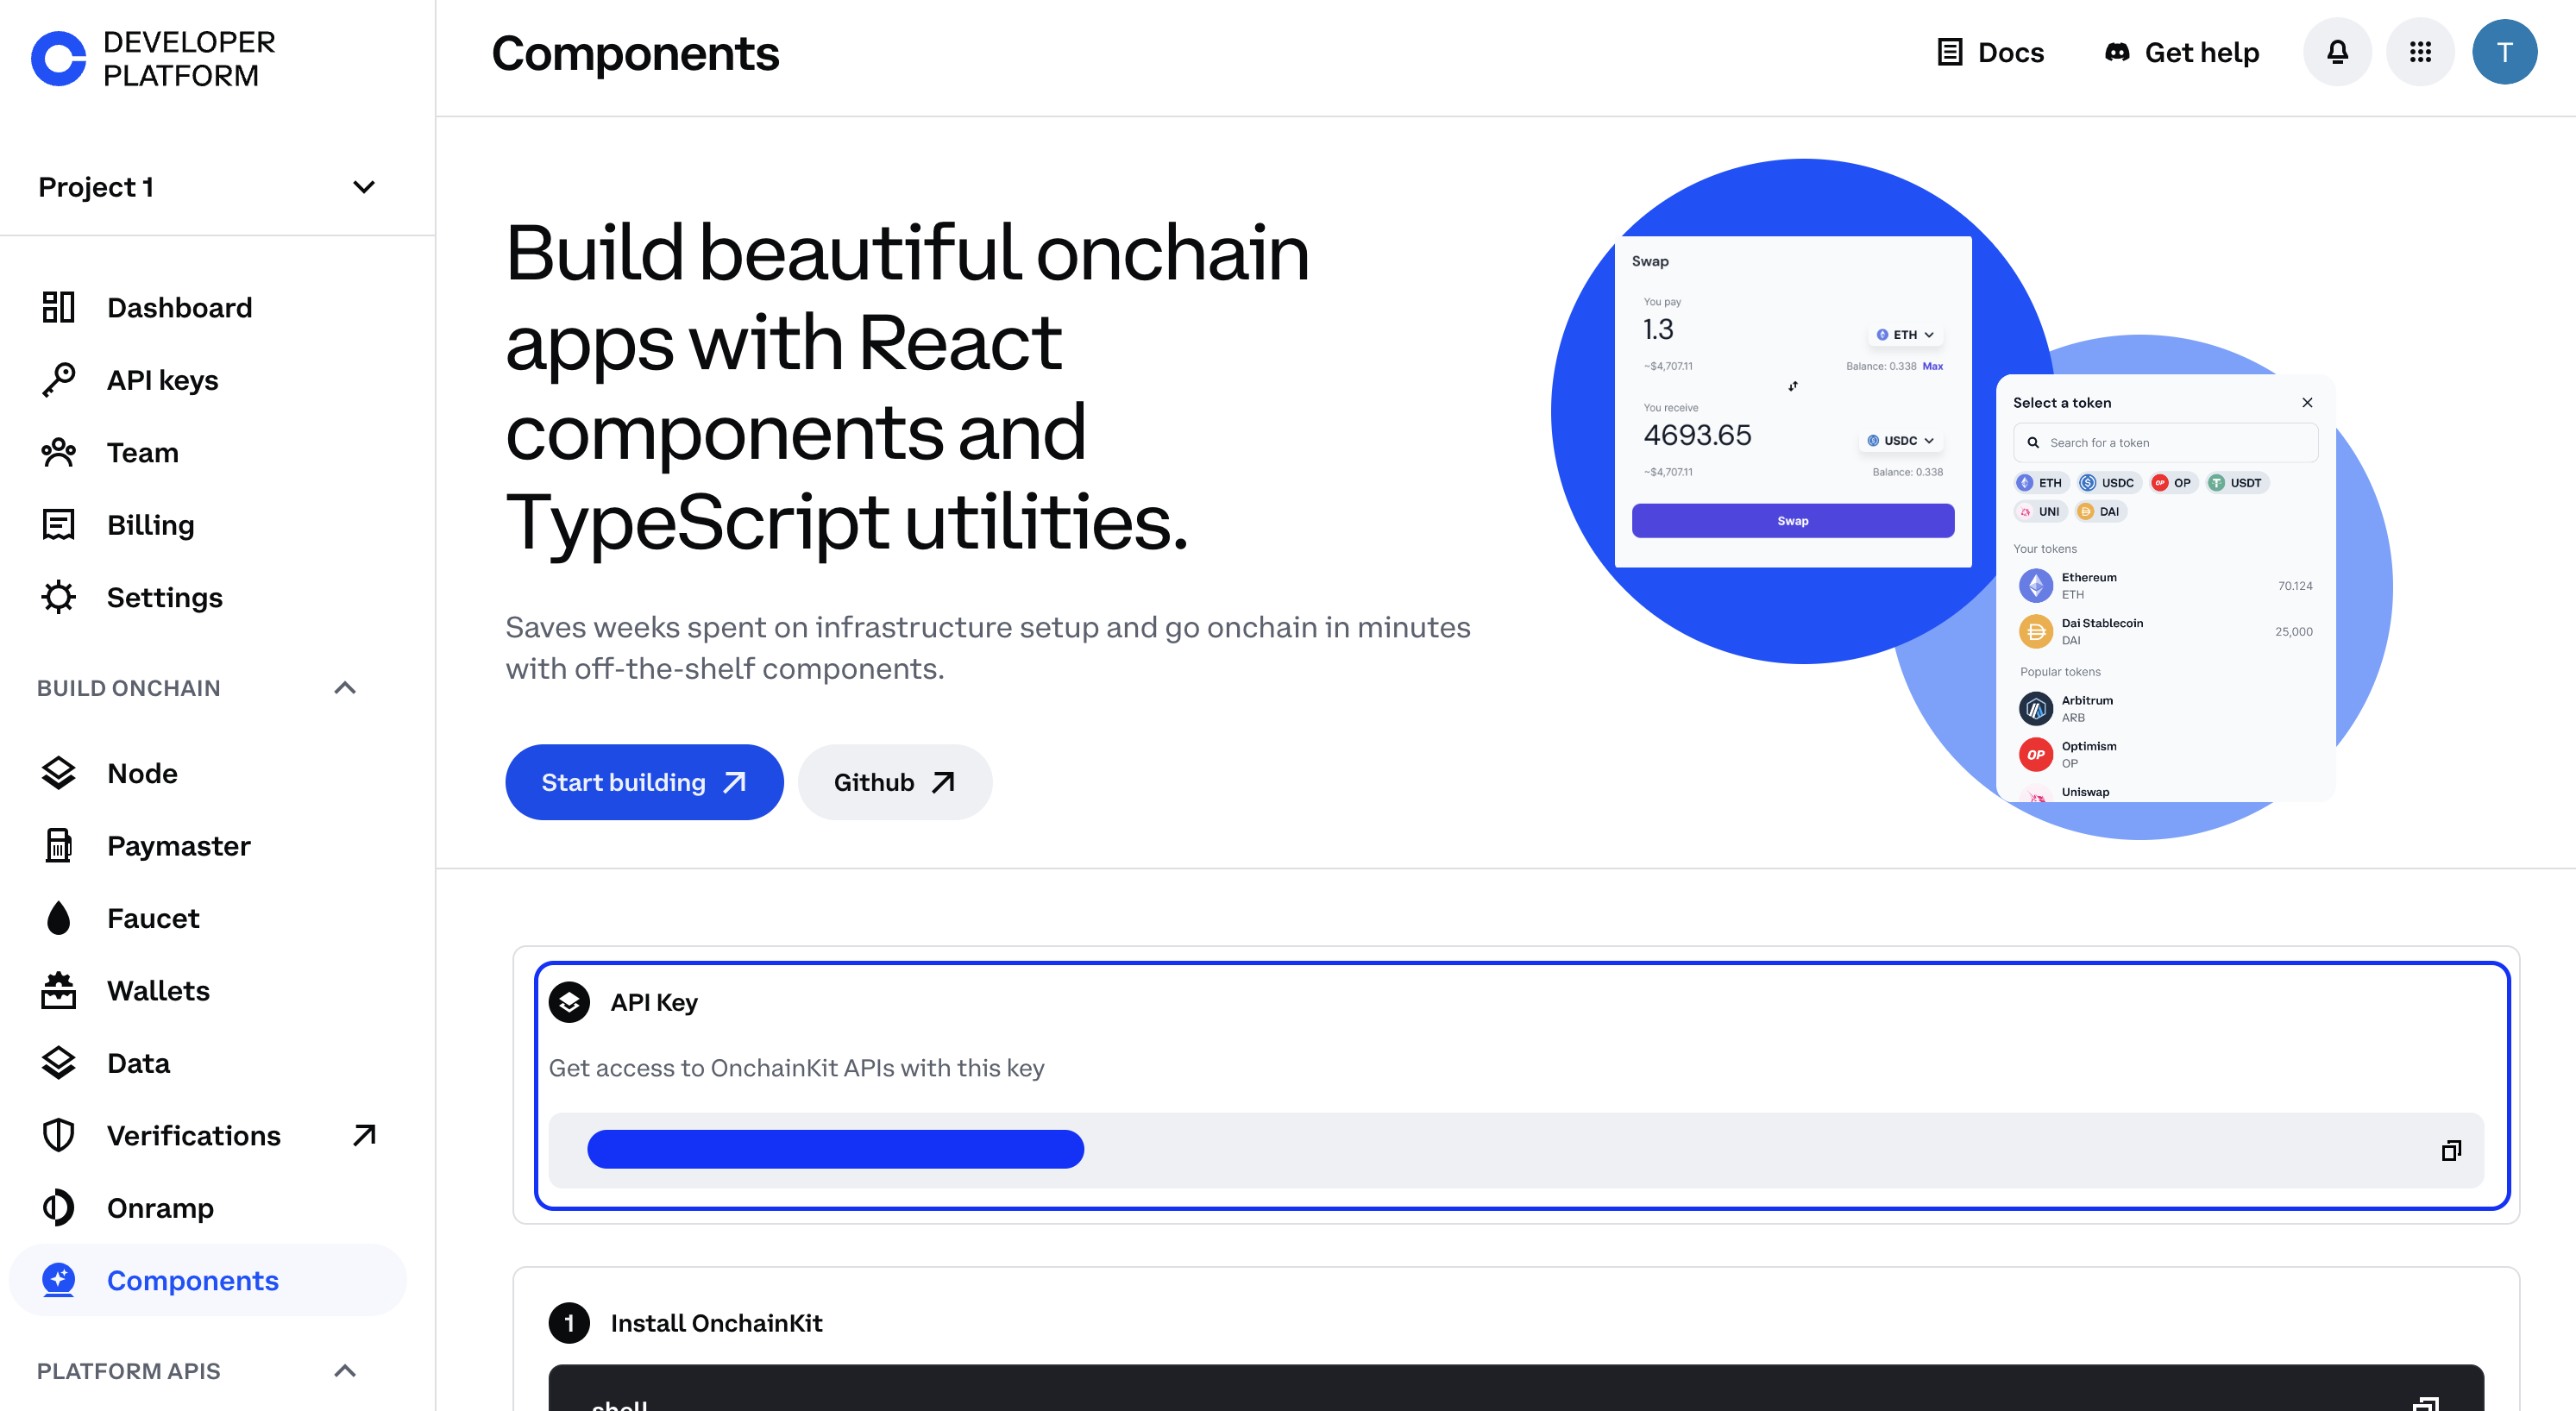The height and width of the screenshot is (1411, 2576).
Task: Click the Verifications icon
Action: (57, 1135)
